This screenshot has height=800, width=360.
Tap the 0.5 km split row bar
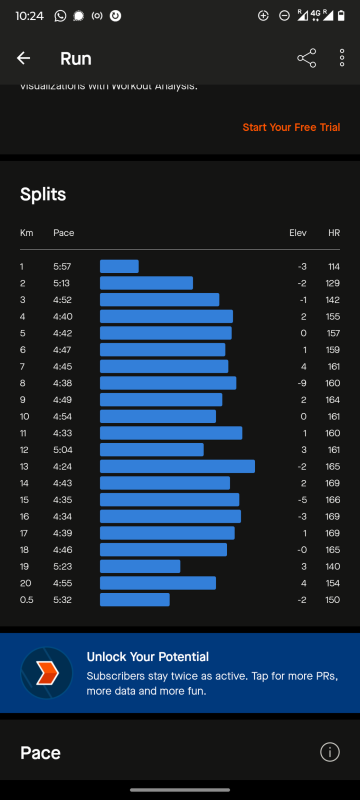pyautogui.click(x=135, y=599)
